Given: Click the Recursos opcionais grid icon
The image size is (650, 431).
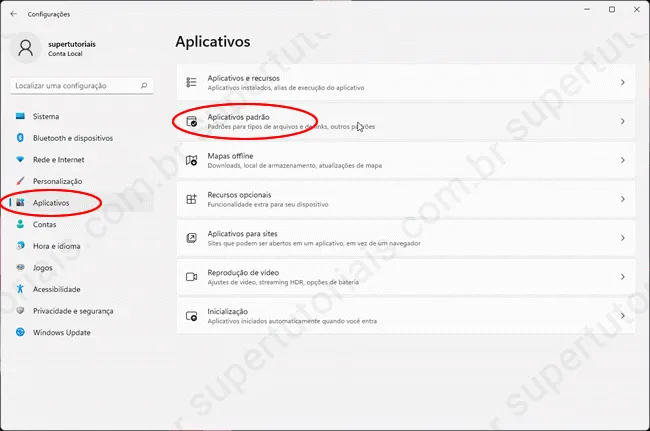Looking at the screenshot, I should click(x=191, y=199).
